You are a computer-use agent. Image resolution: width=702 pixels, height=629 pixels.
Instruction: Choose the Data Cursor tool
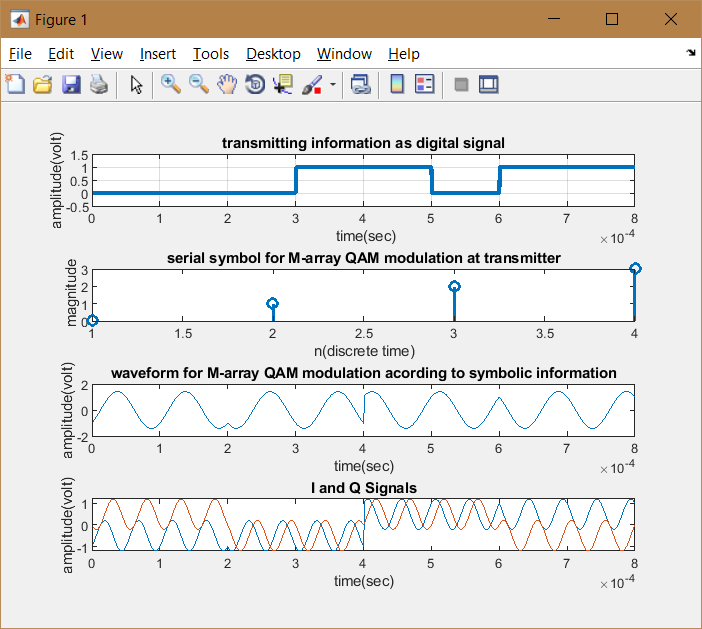click(x=283, y=84)
